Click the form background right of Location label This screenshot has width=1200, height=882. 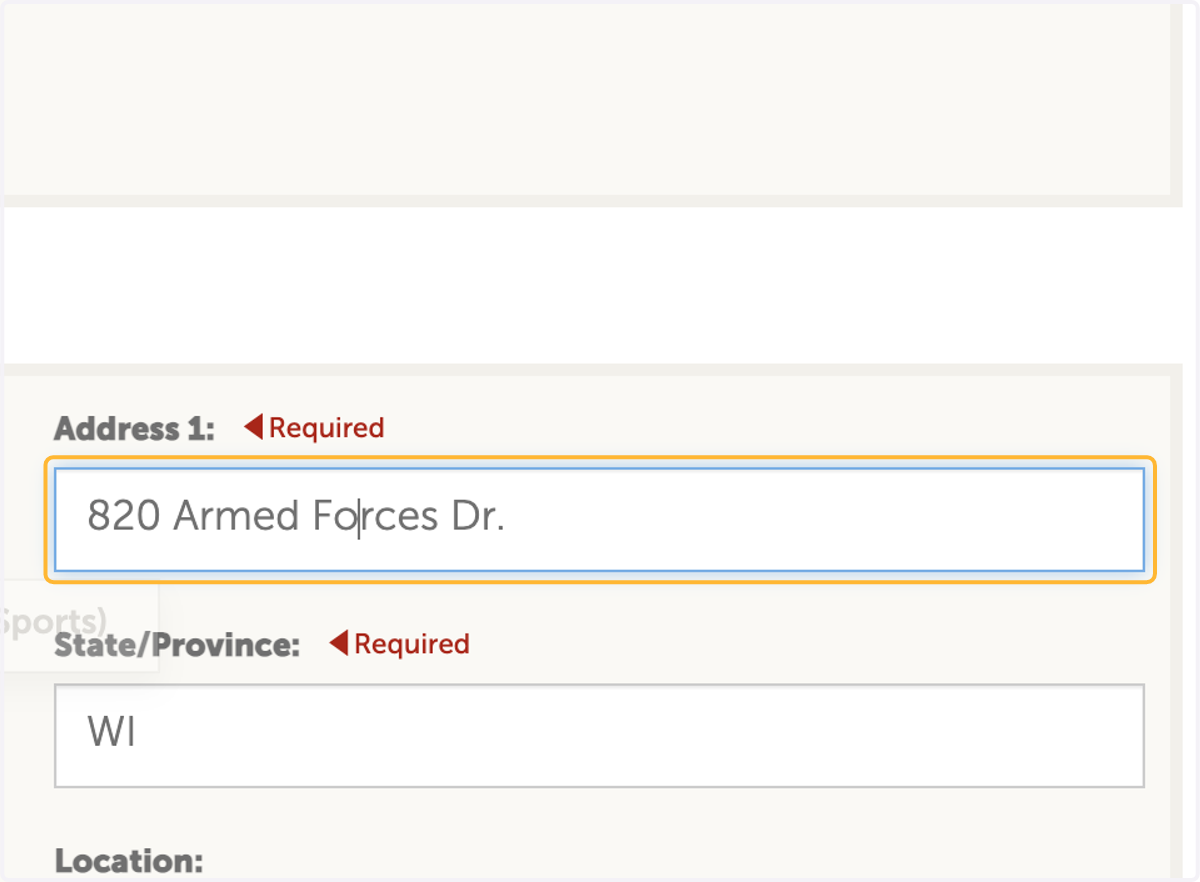pos(680,861)
